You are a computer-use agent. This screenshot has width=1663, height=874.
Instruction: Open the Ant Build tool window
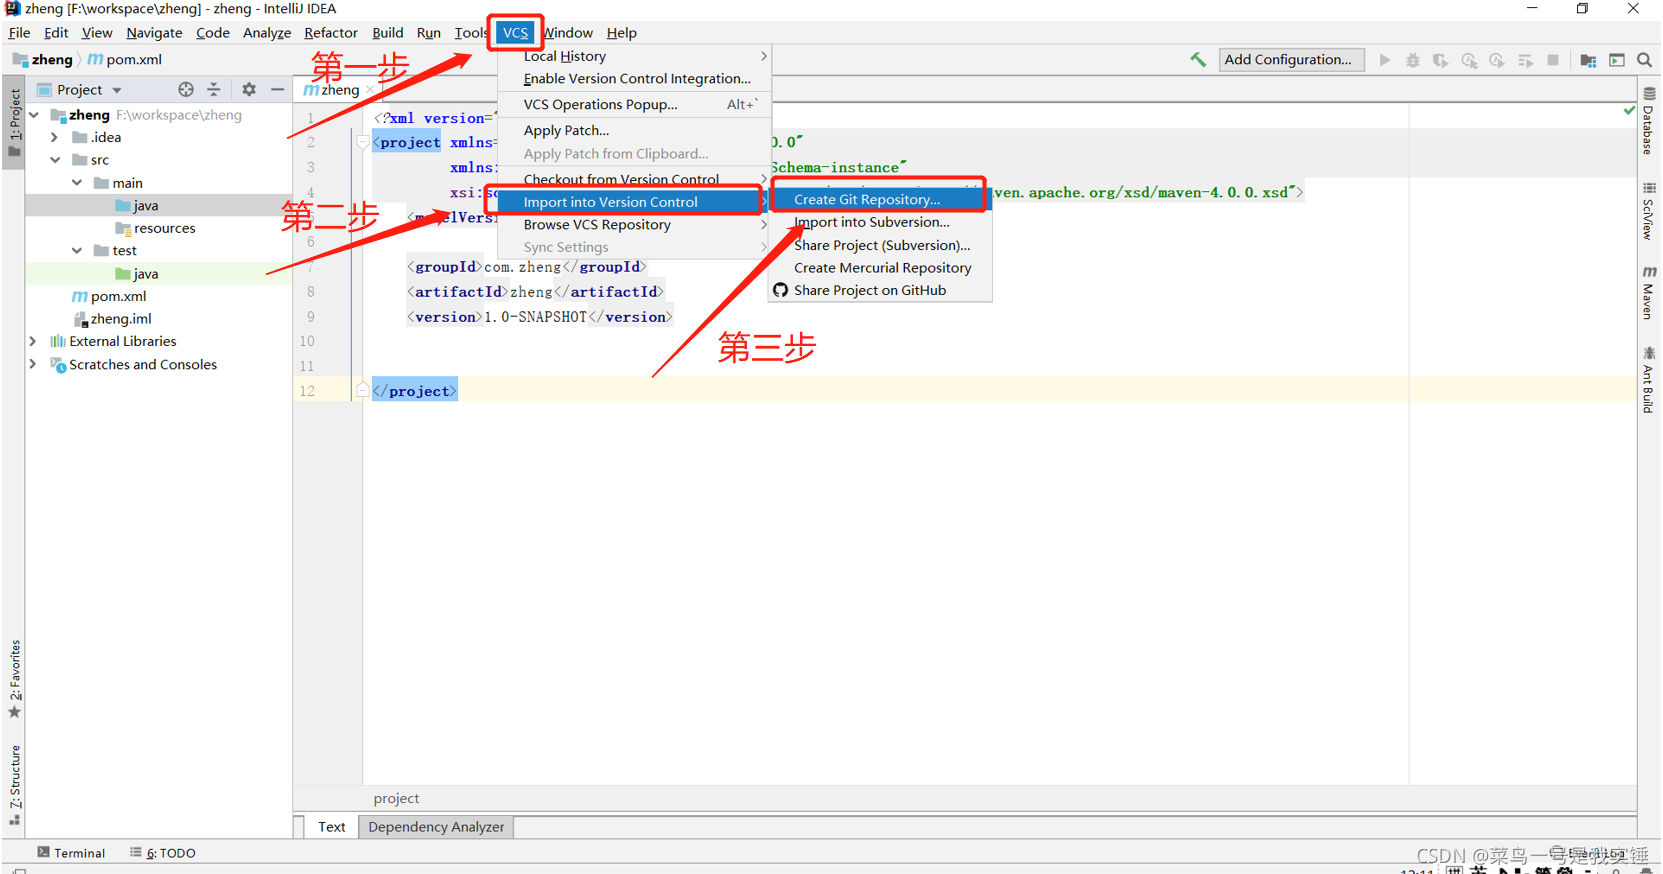[x=1649, y=380]
